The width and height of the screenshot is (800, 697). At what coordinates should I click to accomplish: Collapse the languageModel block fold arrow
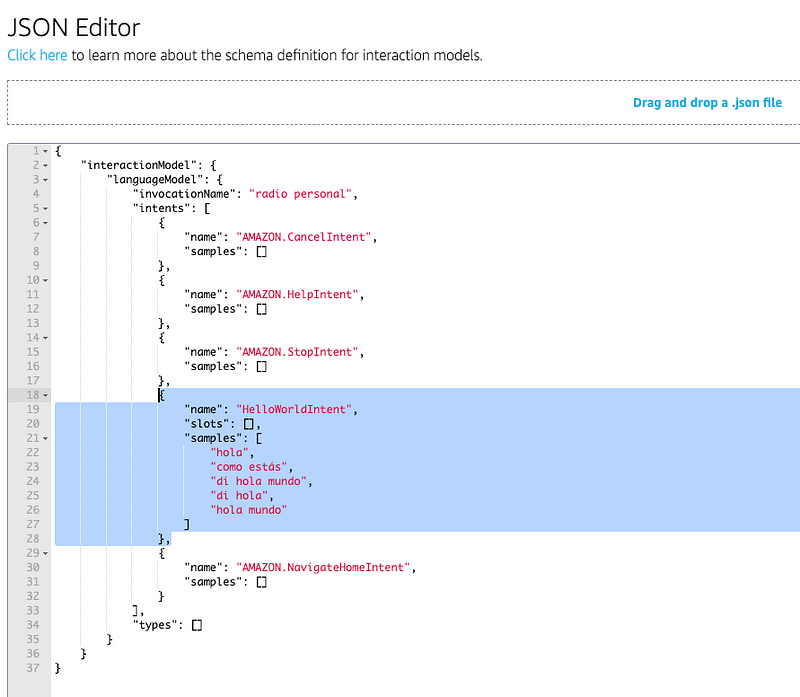point(46,179)
